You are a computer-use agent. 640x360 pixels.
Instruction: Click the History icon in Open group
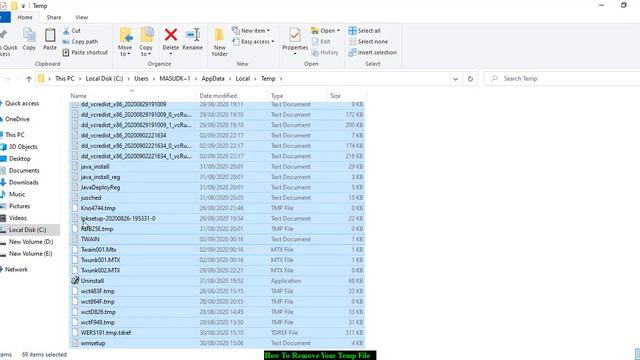pyautogui.click(x=325, y=53)
